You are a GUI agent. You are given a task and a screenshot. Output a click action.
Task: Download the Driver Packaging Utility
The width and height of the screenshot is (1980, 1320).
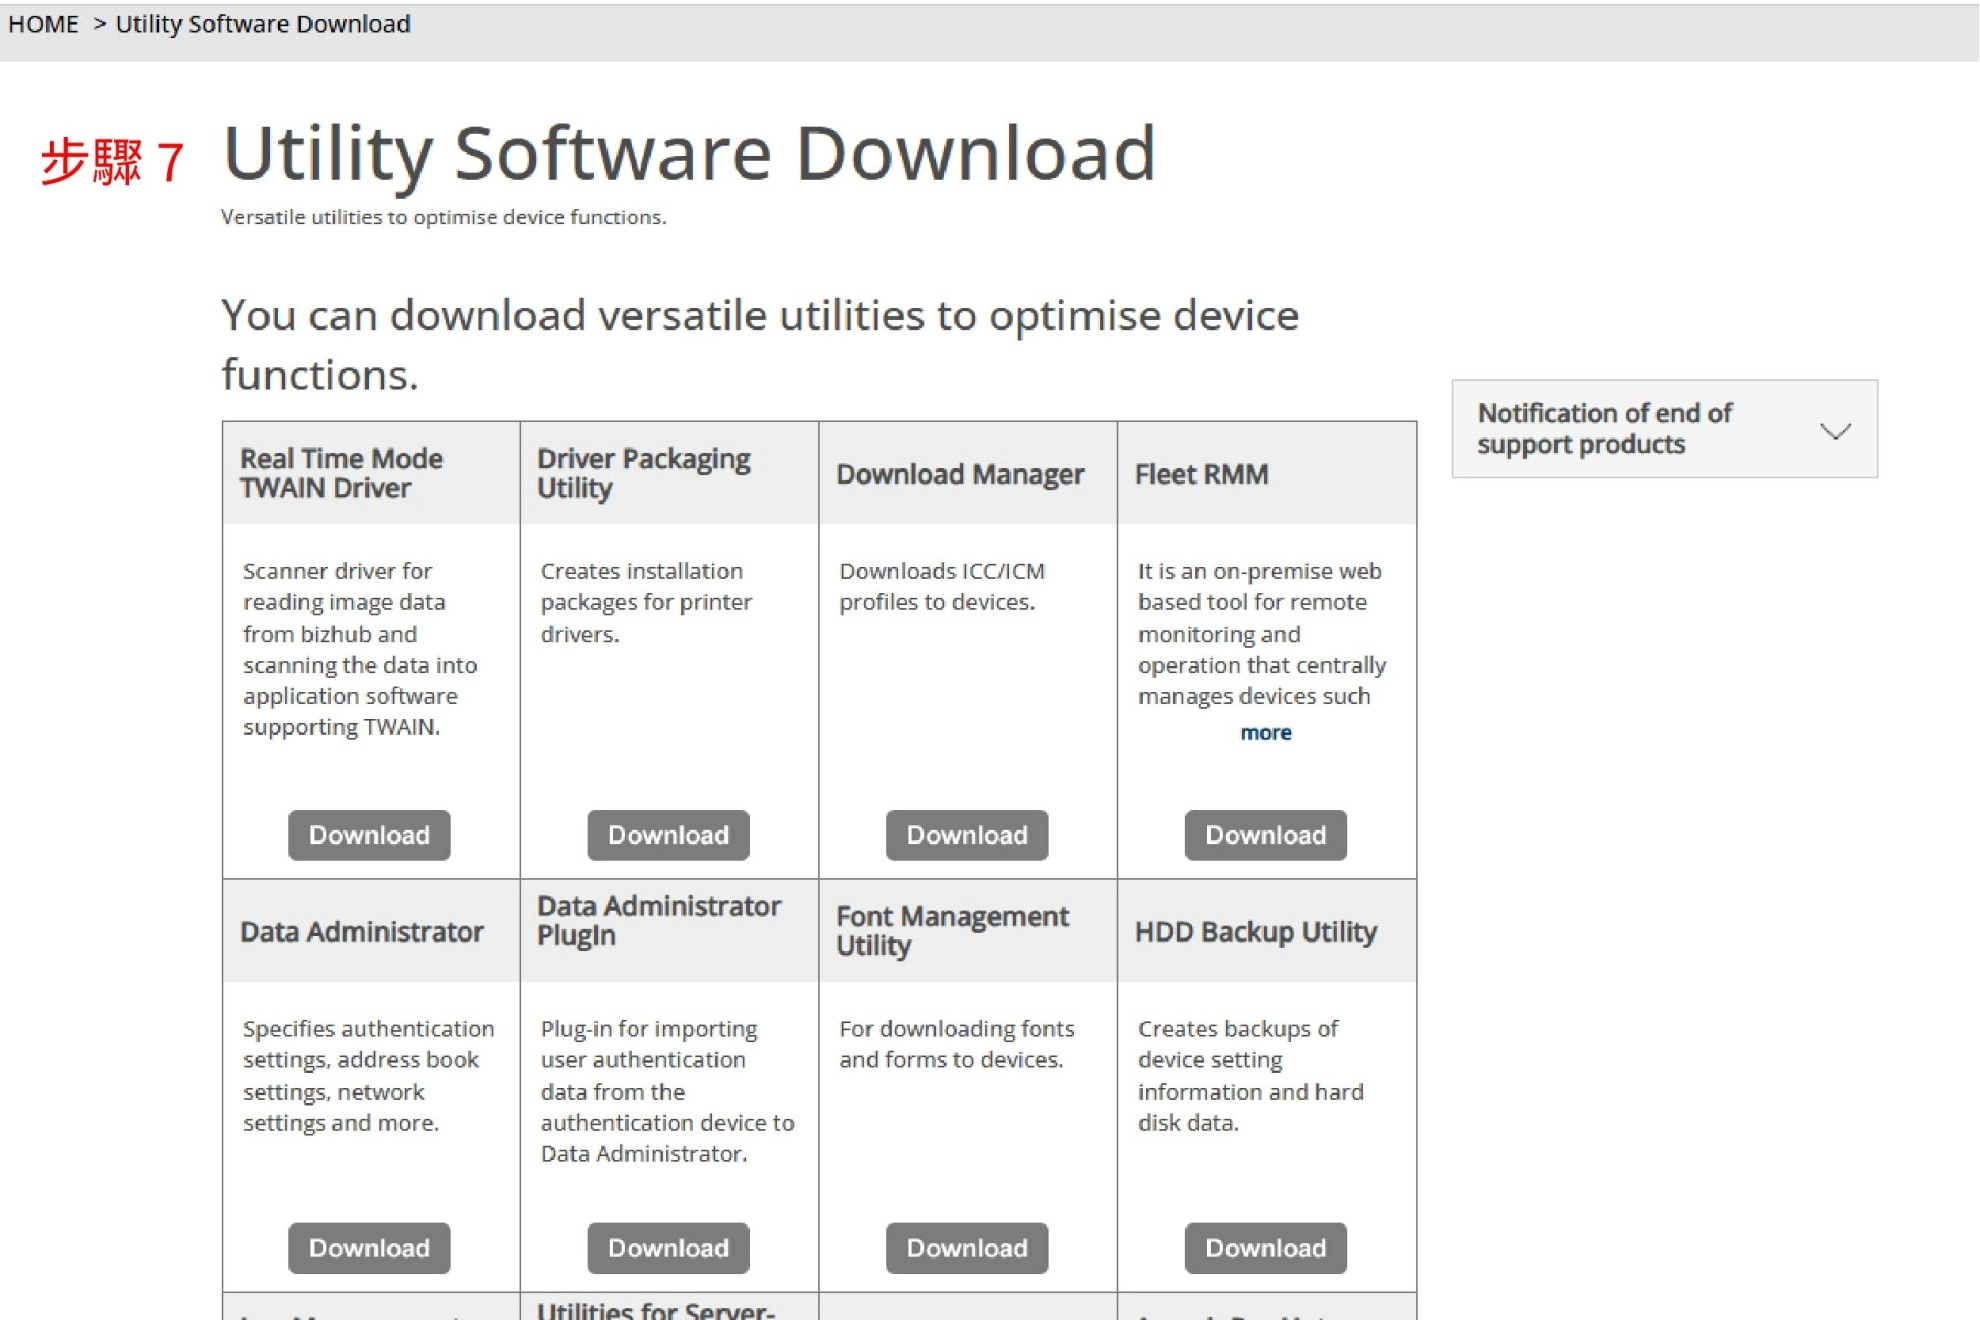click(x=668, y=835)
